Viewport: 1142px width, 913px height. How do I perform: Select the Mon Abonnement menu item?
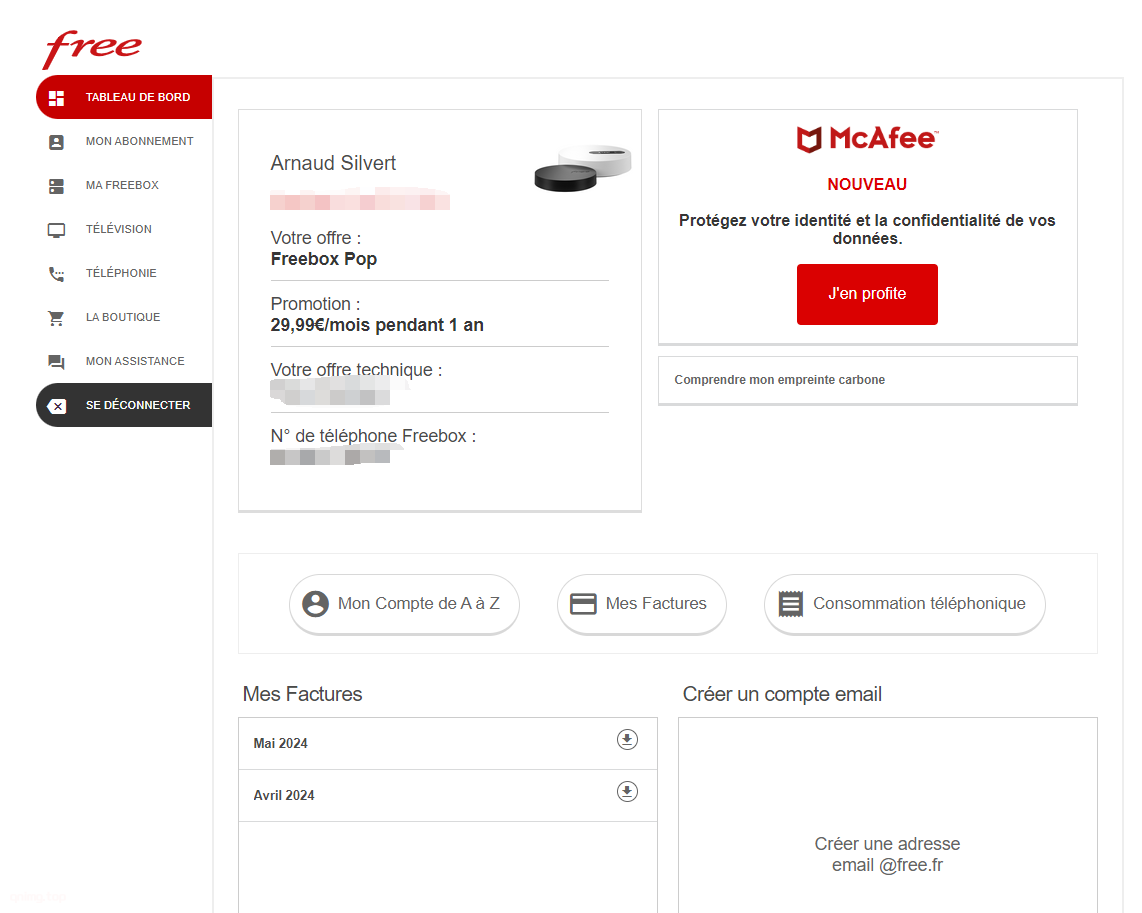(x=124, y=141)
